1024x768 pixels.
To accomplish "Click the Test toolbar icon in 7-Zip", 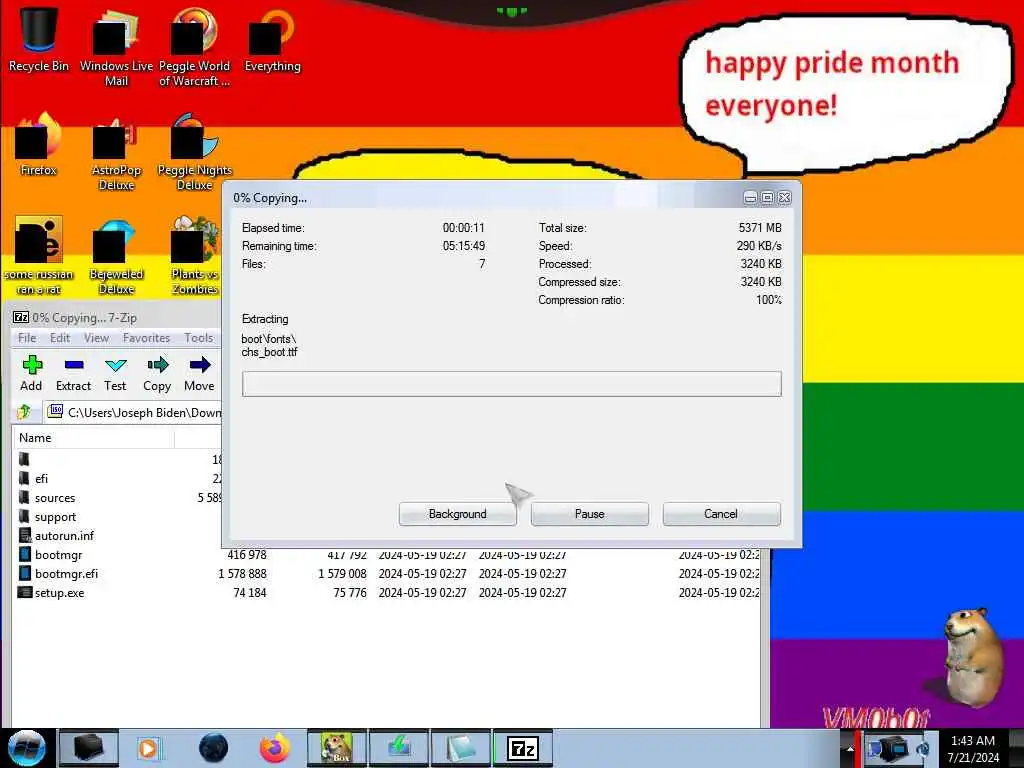I will click(x=115, y=374).
